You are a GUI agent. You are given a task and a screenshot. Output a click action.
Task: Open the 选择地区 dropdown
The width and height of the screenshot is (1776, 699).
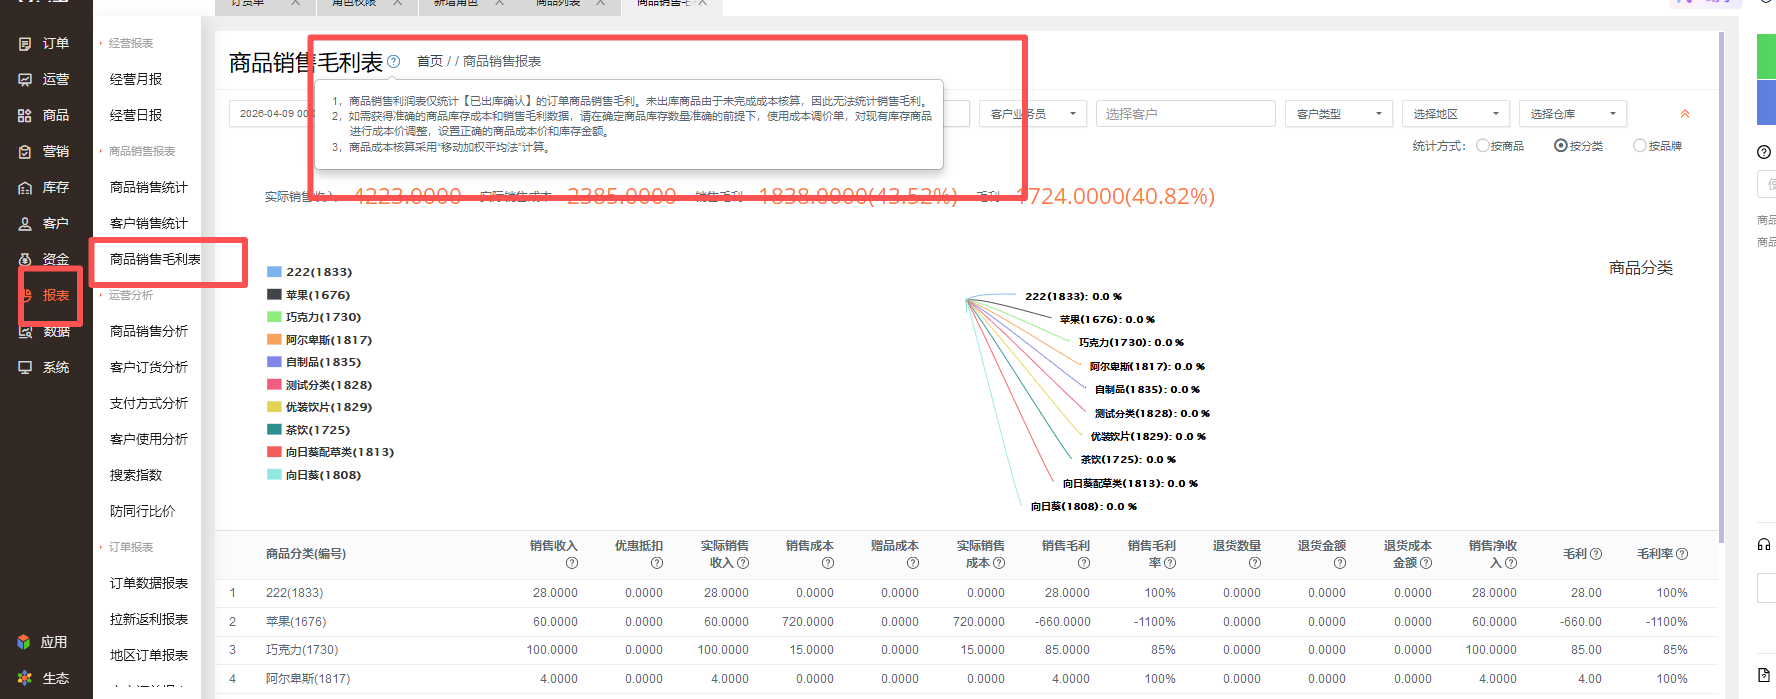[1456, 114]
